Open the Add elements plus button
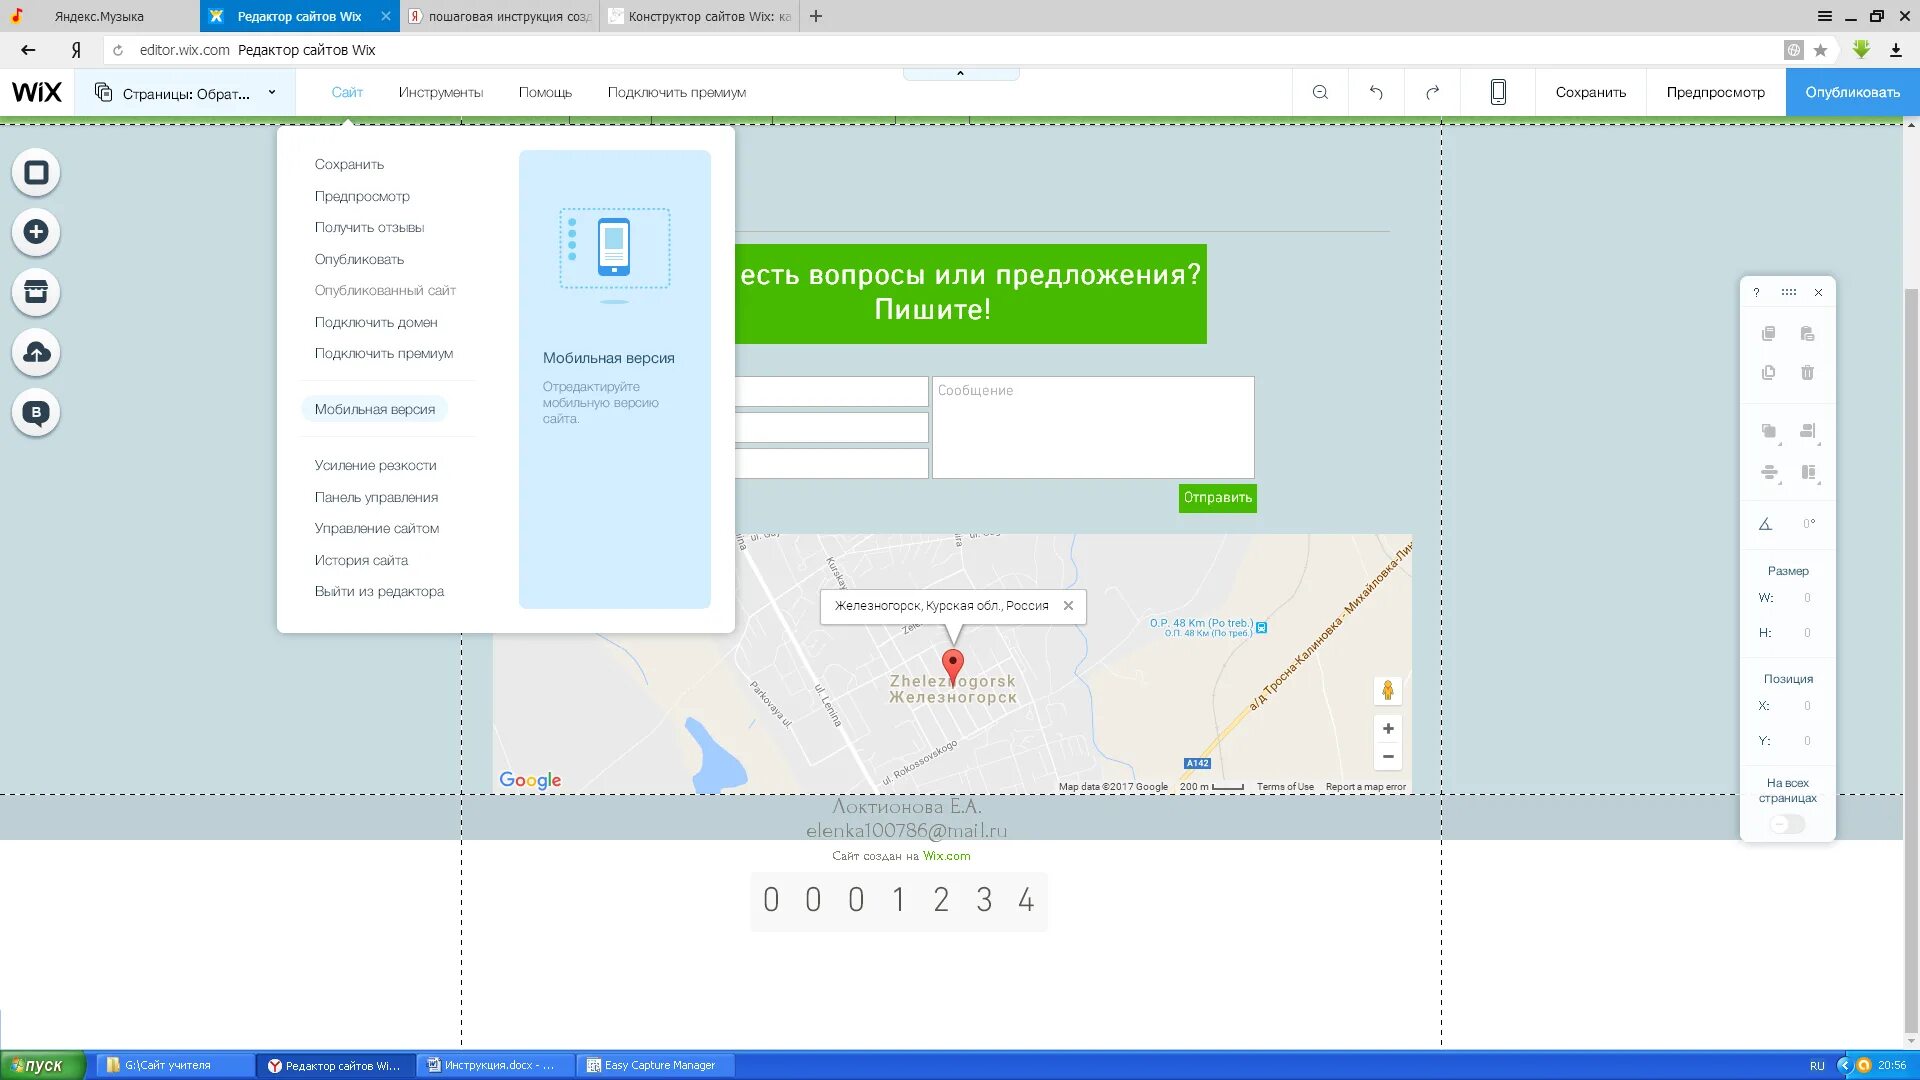This screenshot has width=1920, height=1080. 36,232
